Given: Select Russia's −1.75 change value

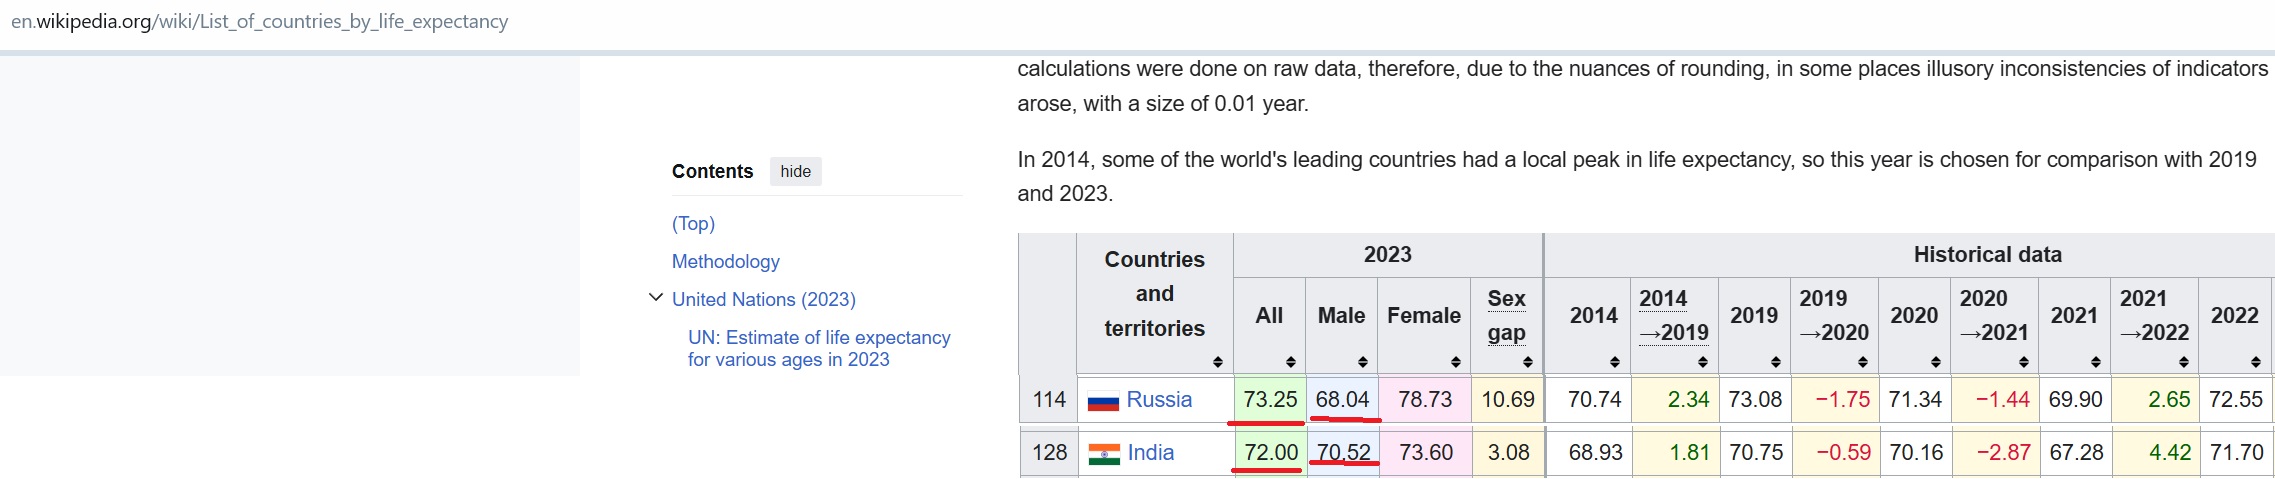Looking at the screenshot, I should [1843, 399].
